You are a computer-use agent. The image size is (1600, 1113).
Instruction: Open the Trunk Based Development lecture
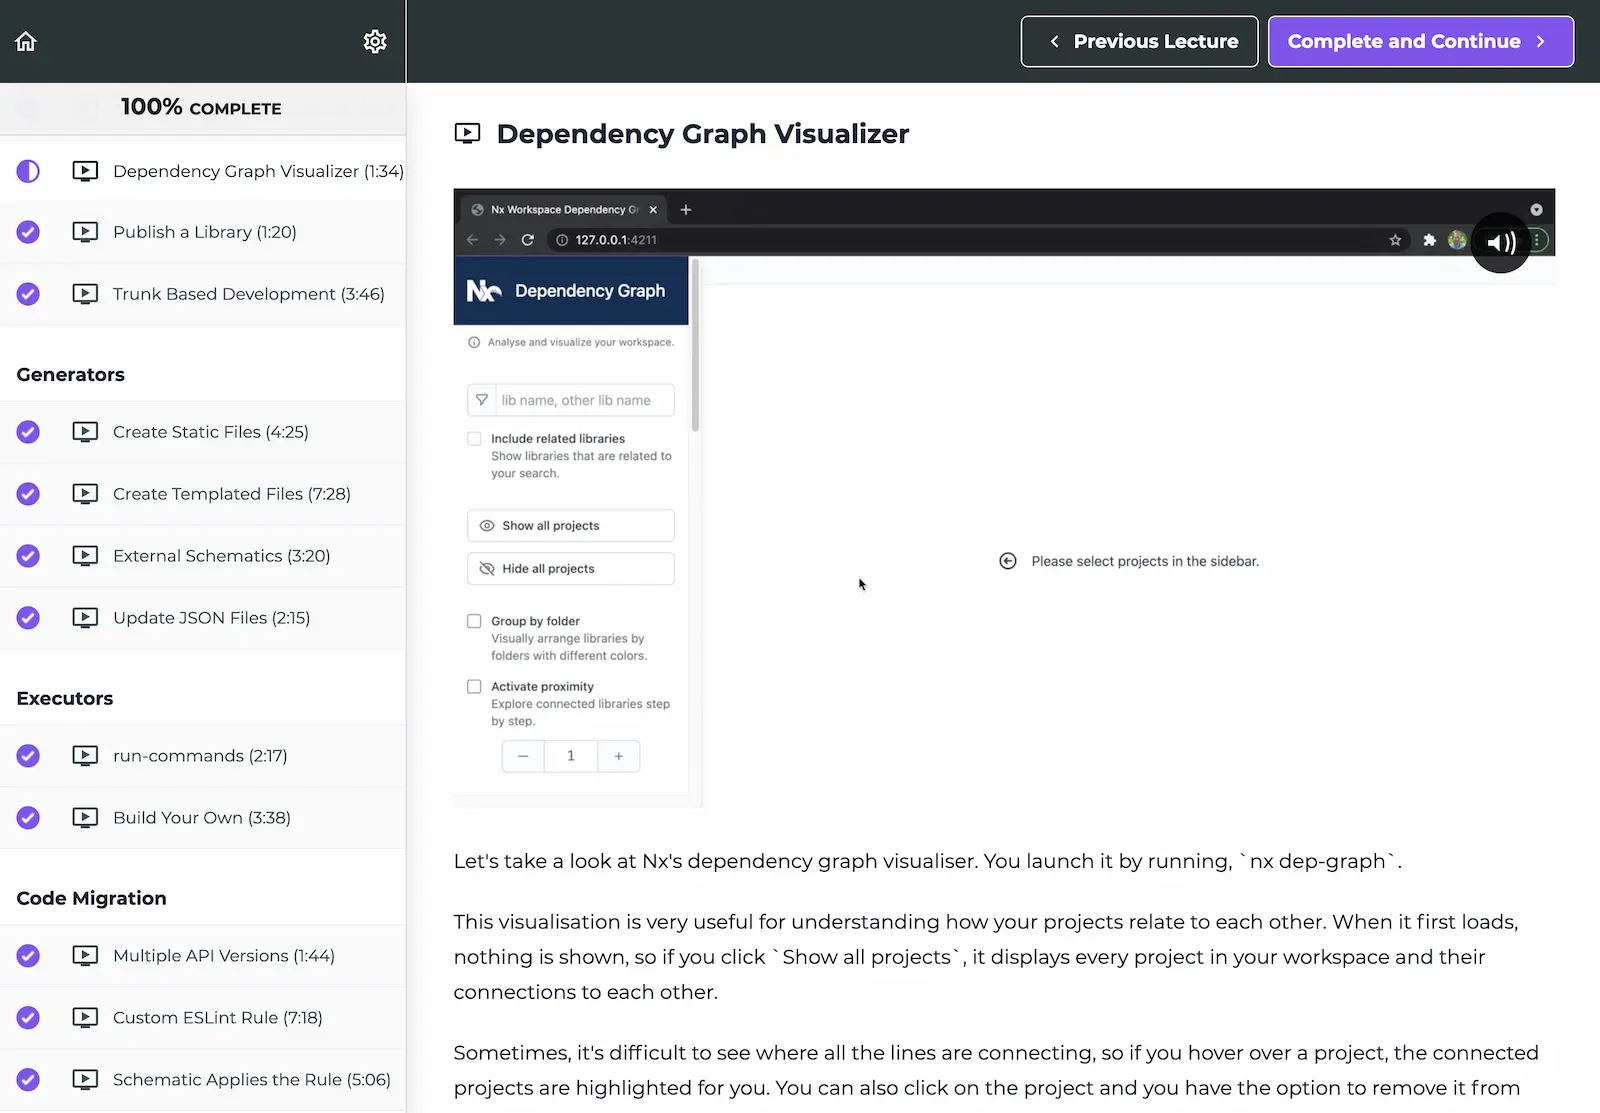tap(248, 294)
